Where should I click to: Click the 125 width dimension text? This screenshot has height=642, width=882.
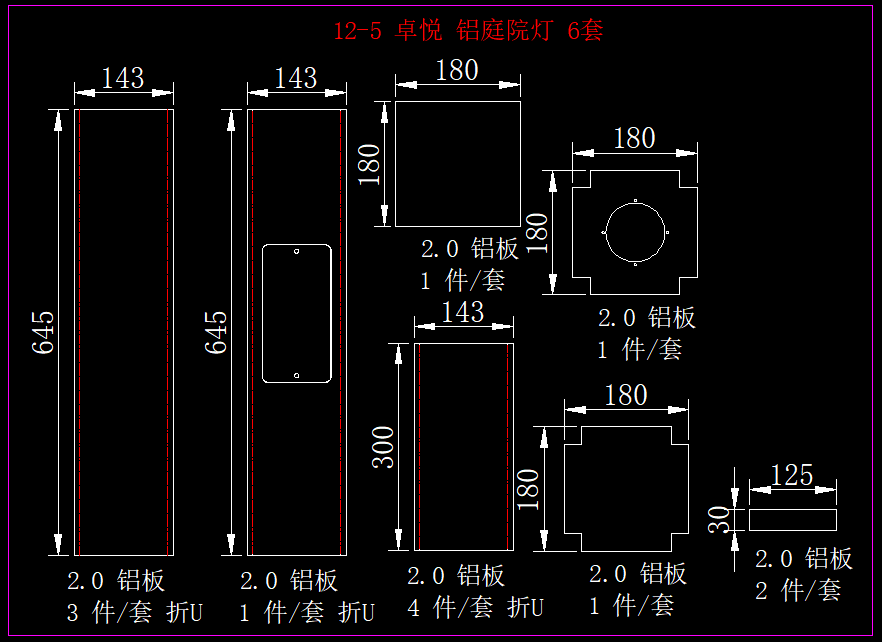coord(793,475)
